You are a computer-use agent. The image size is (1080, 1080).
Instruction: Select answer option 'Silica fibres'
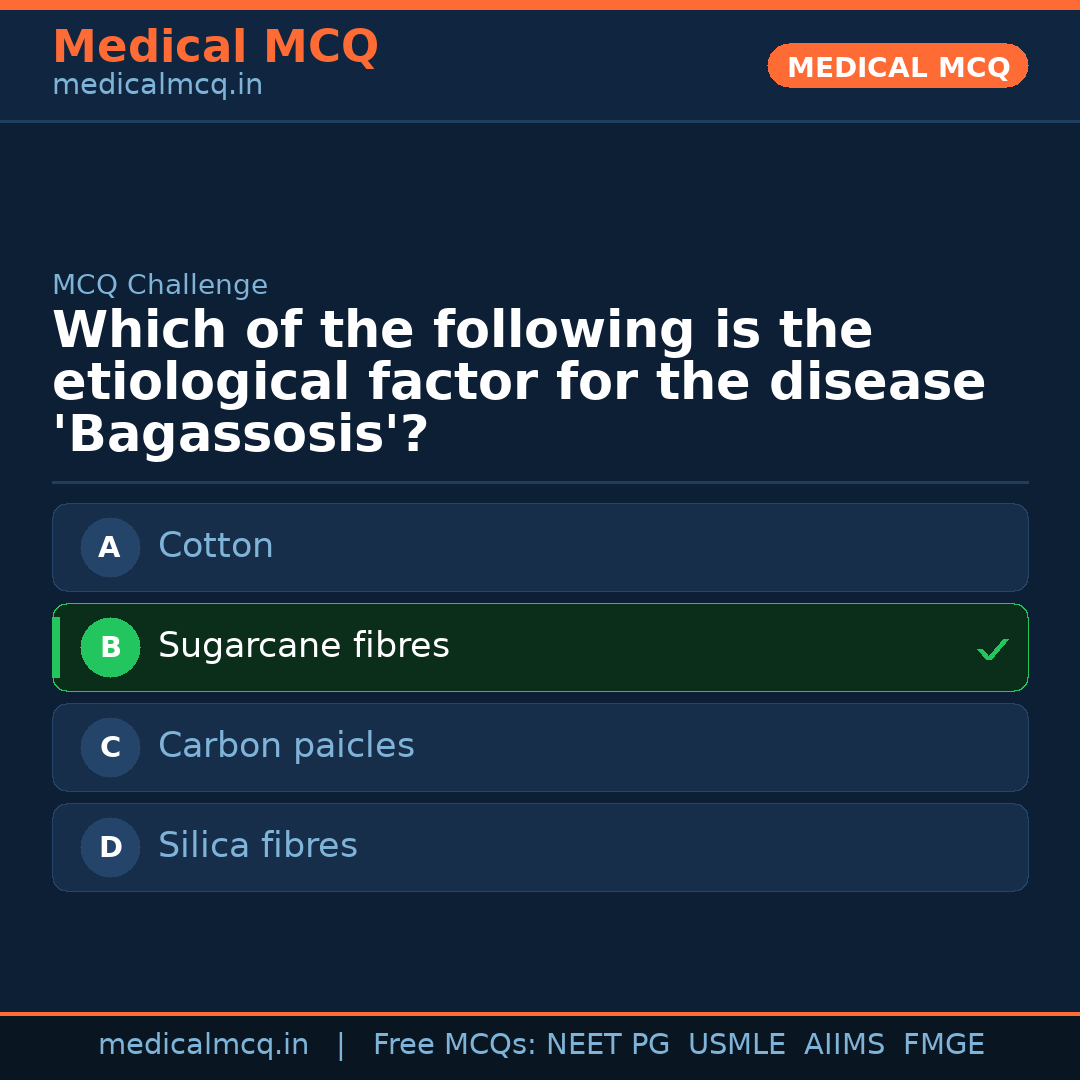540,847
